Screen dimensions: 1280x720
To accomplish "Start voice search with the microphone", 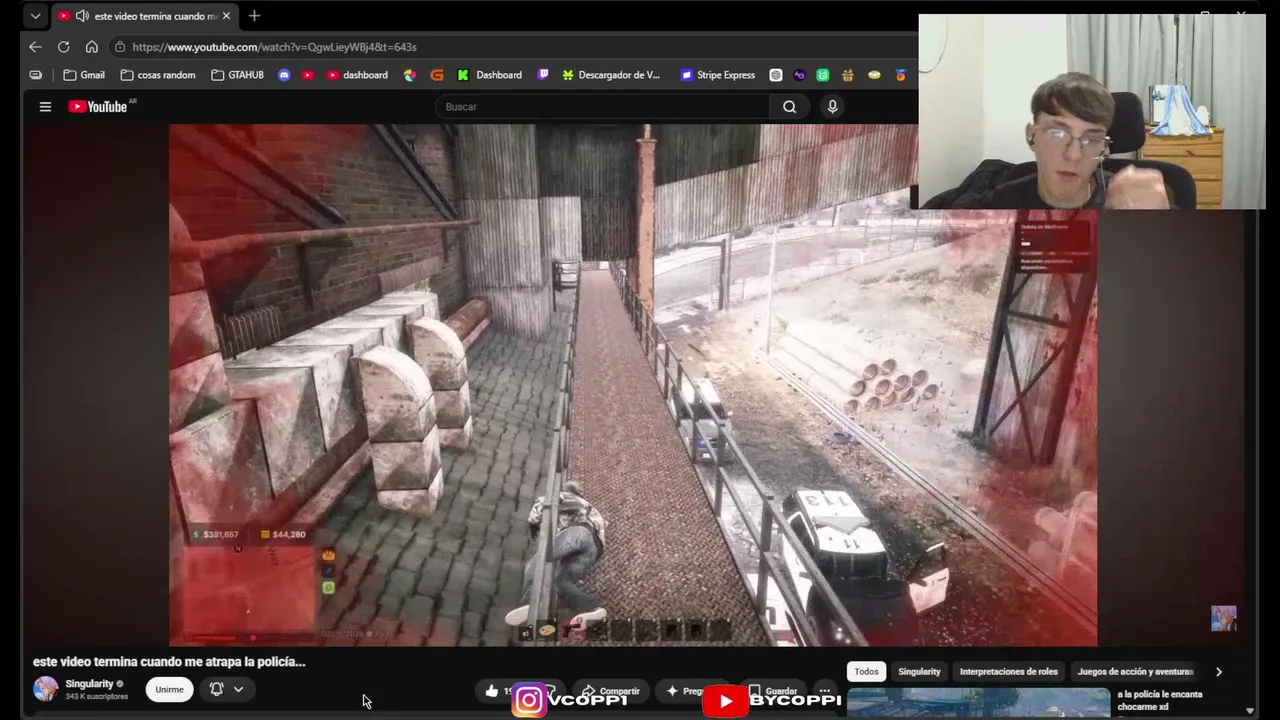I will click(832, 107).
